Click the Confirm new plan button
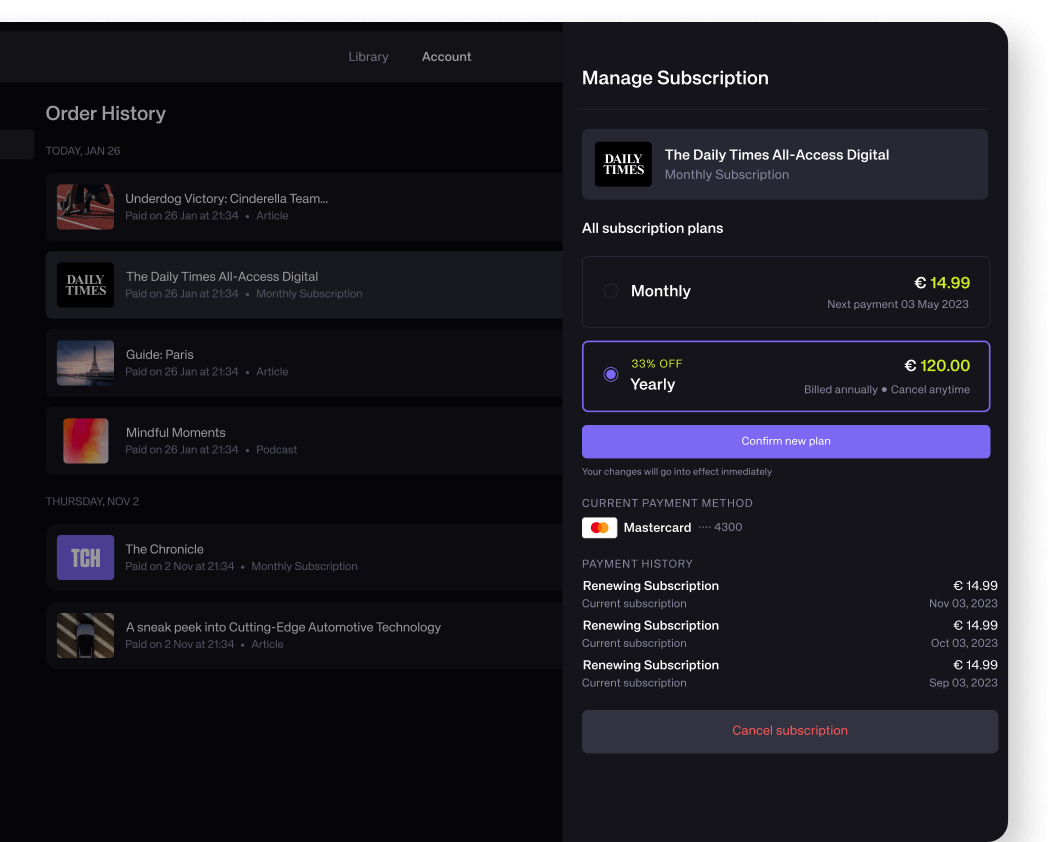 coord(785,441)
